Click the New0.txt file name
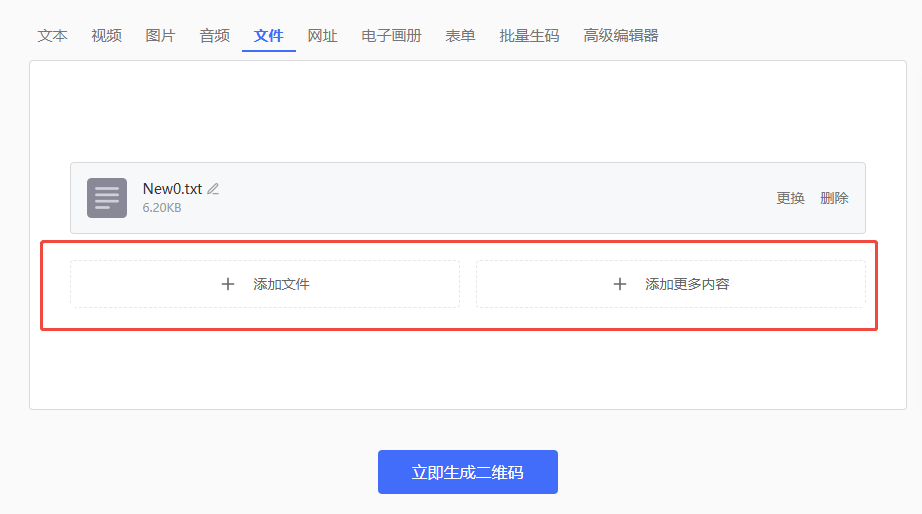Image resolution: width=922 pixels, height=514 pixels. pyautogui.click(x=172, y=189)
